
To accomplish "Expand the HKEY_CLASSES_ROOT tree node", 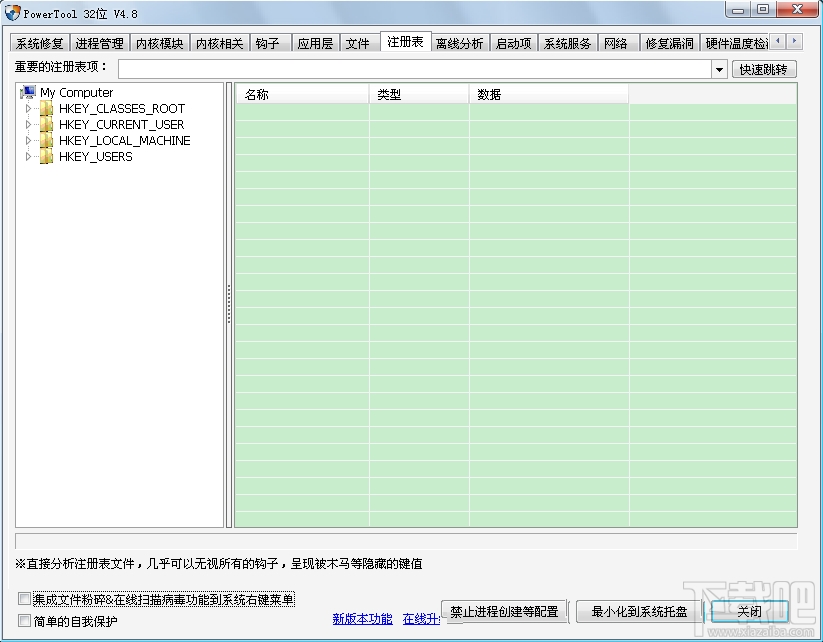I will tap(28, 108).
